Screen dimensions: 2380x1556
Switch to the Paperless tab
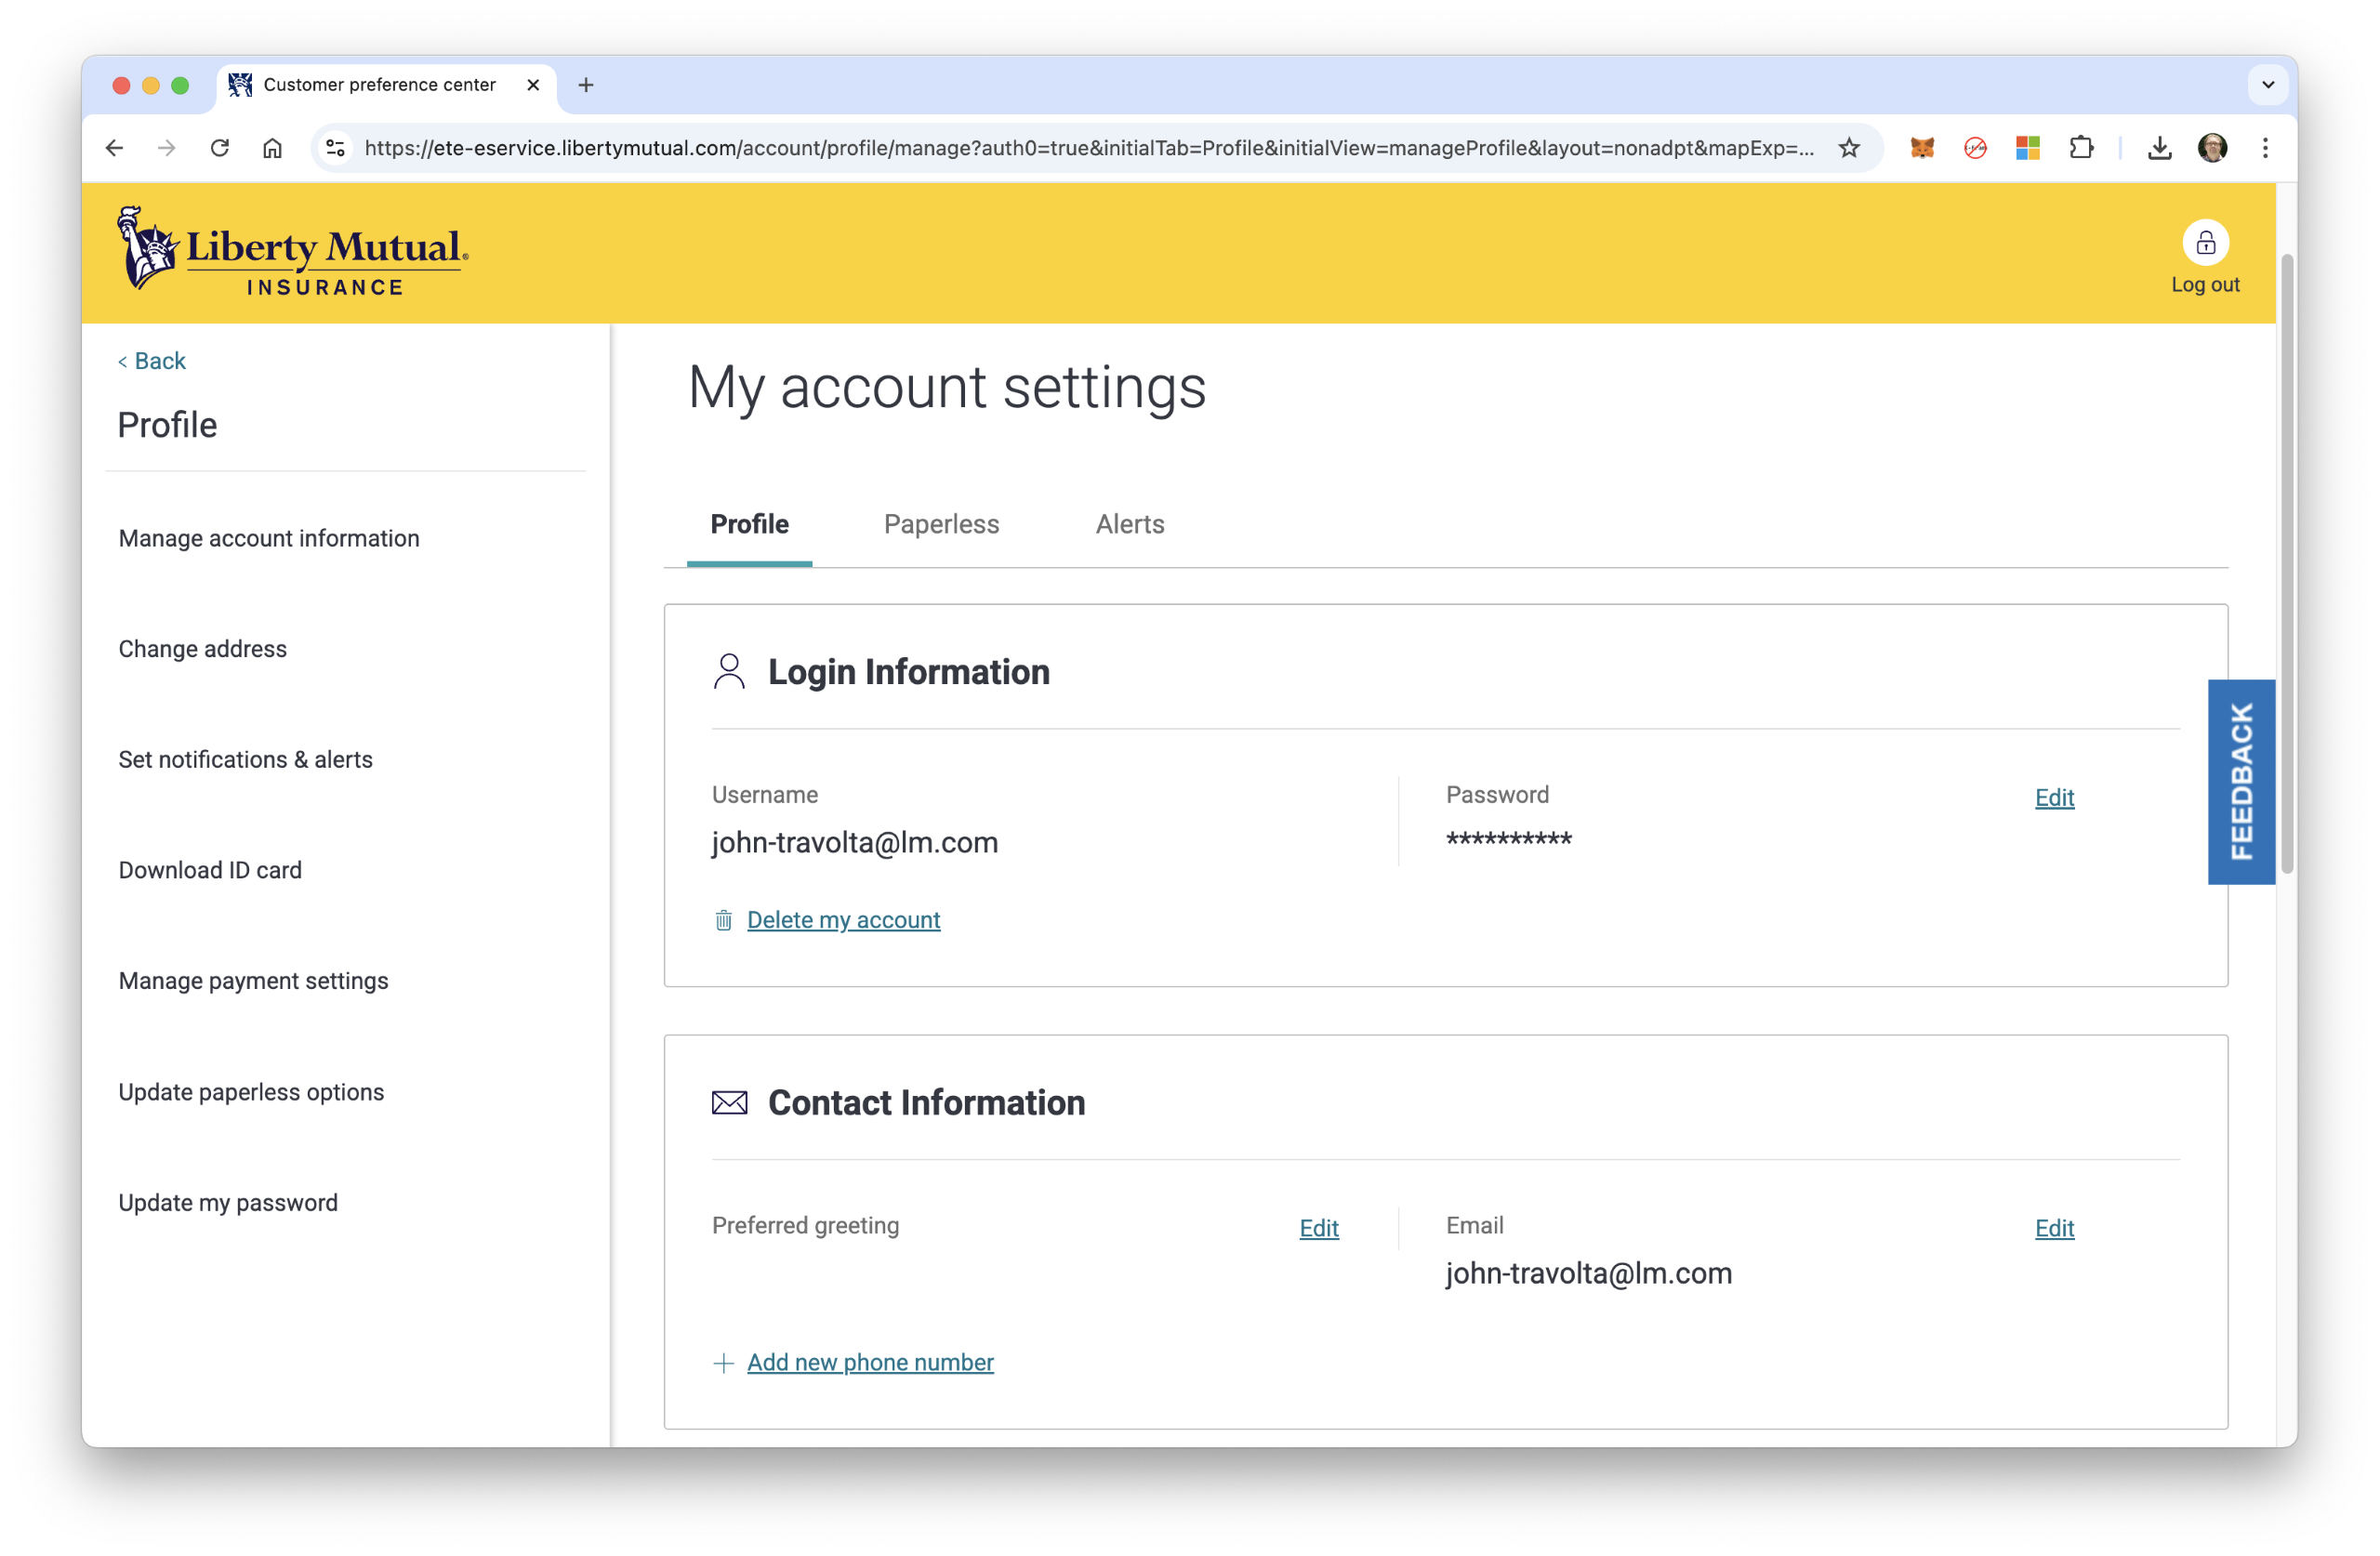[941, 524]
